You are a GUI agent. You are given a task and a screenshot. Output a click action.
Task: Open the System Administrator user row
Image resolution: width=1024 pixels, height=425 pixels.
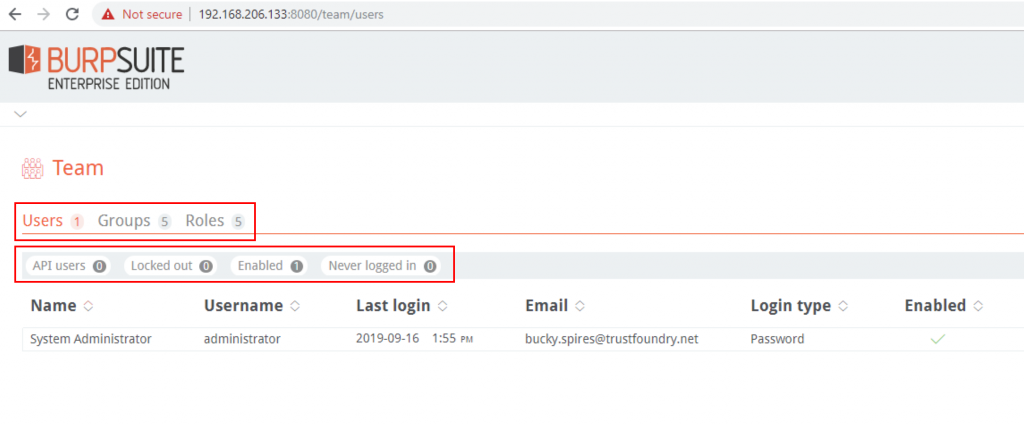(91, 339)
